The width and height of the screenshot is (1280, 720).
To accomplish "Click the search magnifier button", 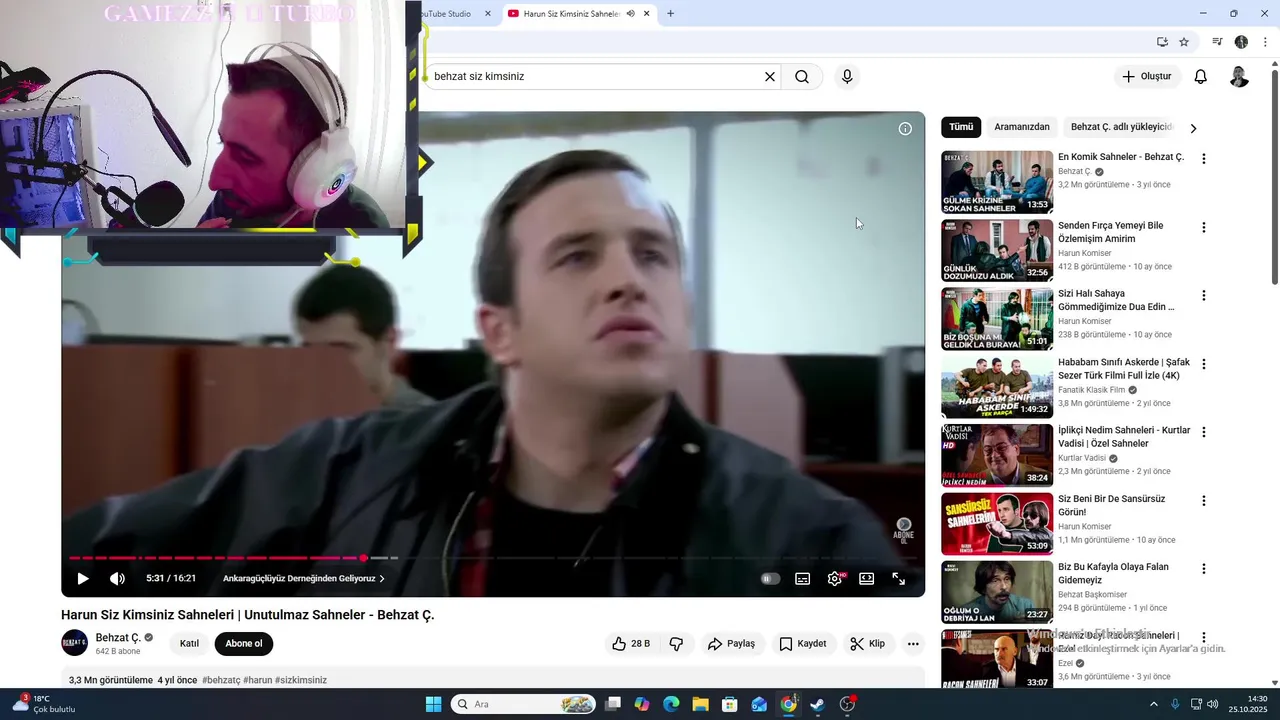I will pyautogui.click(x=802, y=77).
